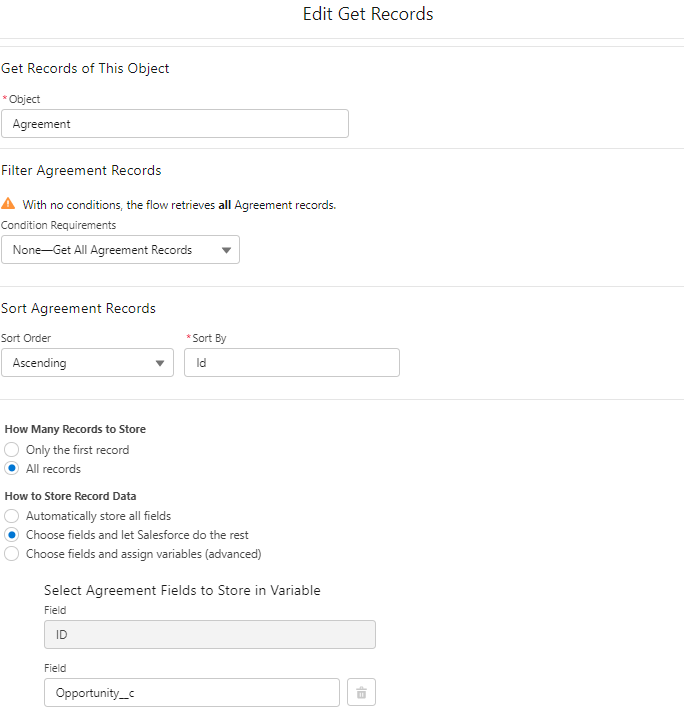Select 'Only the first record' option
This screenshot has width=684, height=713.
(x=12, y=450)
